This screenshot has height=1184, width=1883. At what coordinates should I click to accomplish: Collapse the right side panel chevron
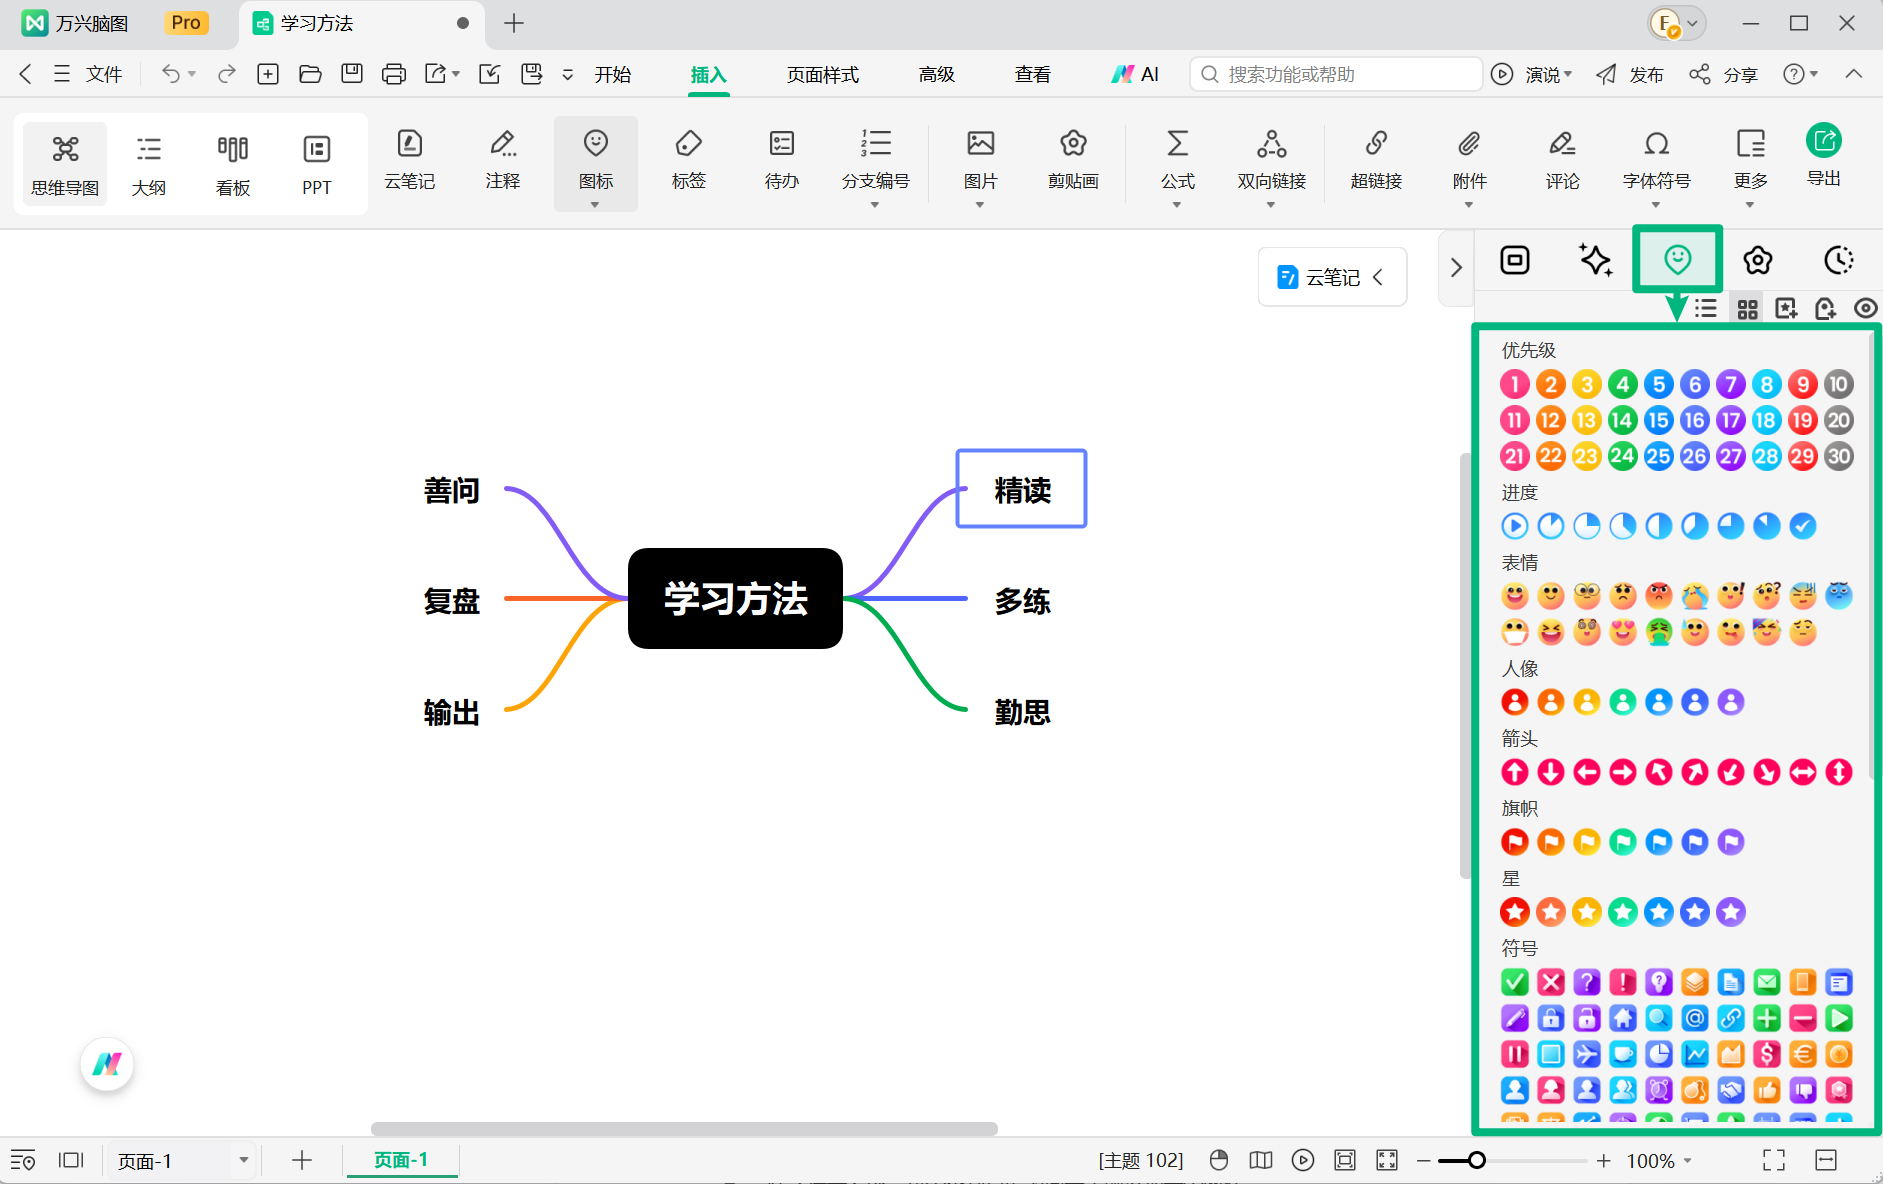pyautogui.click(x=1456, y=268)
